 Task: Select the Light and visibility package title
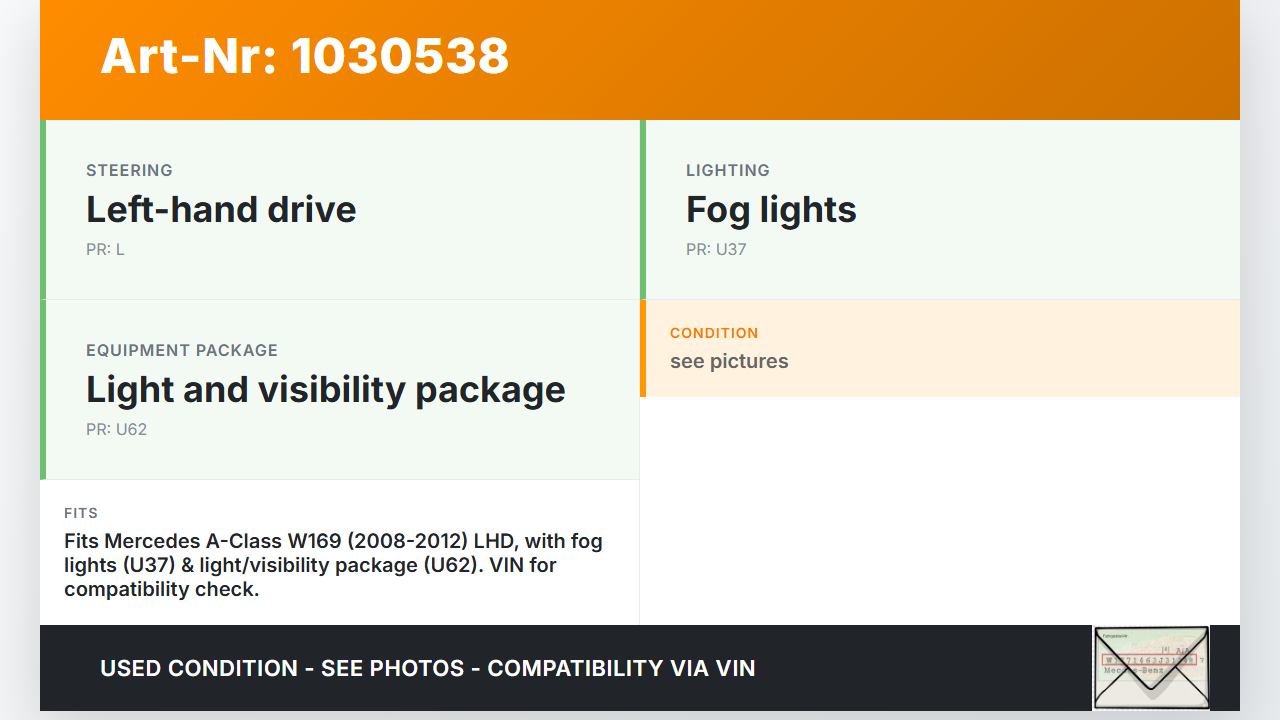pyautogui.click(x=326, y=390)
